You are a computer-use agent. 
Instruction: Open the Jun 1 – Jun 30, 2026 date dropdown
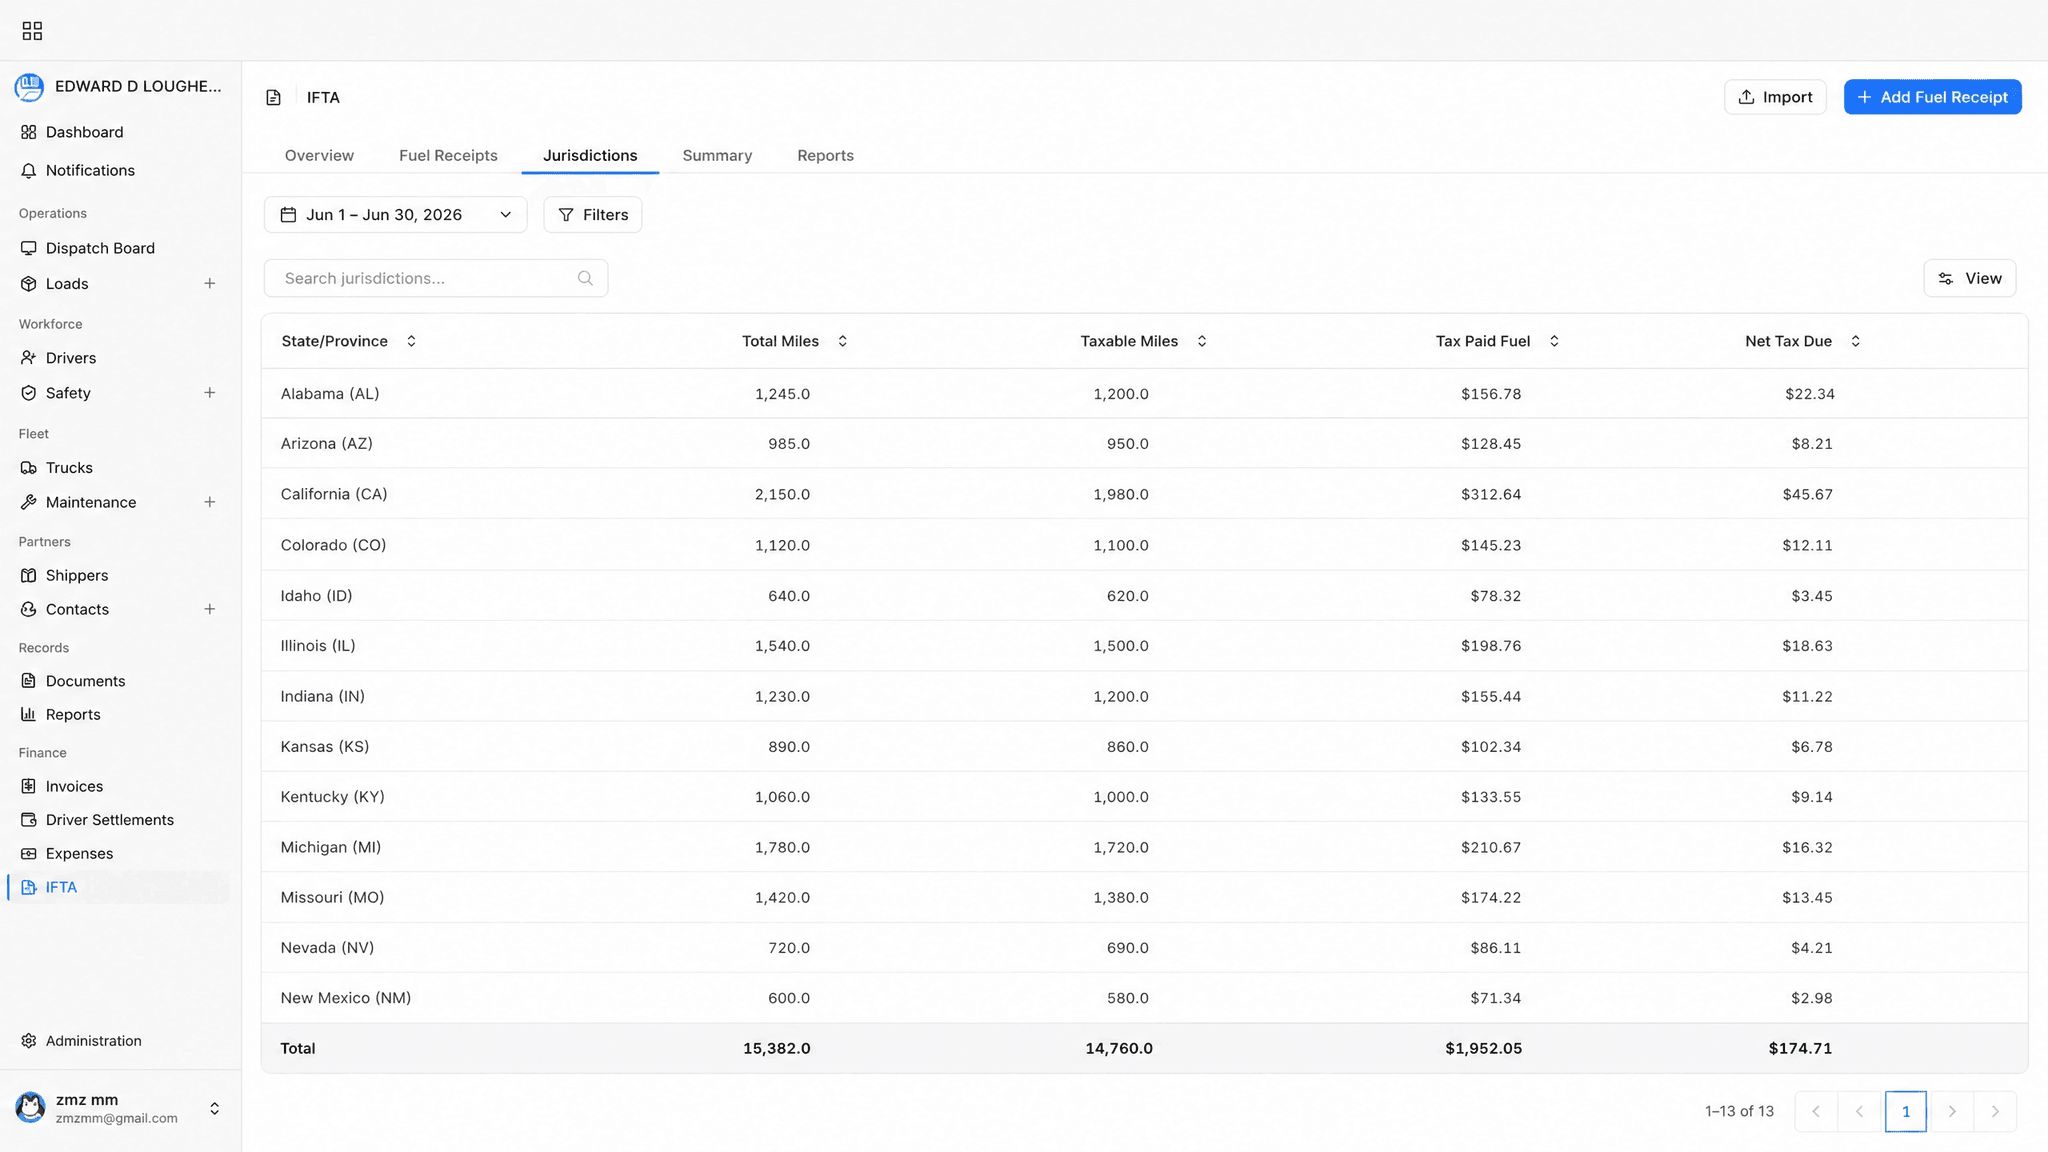[395, 215]
